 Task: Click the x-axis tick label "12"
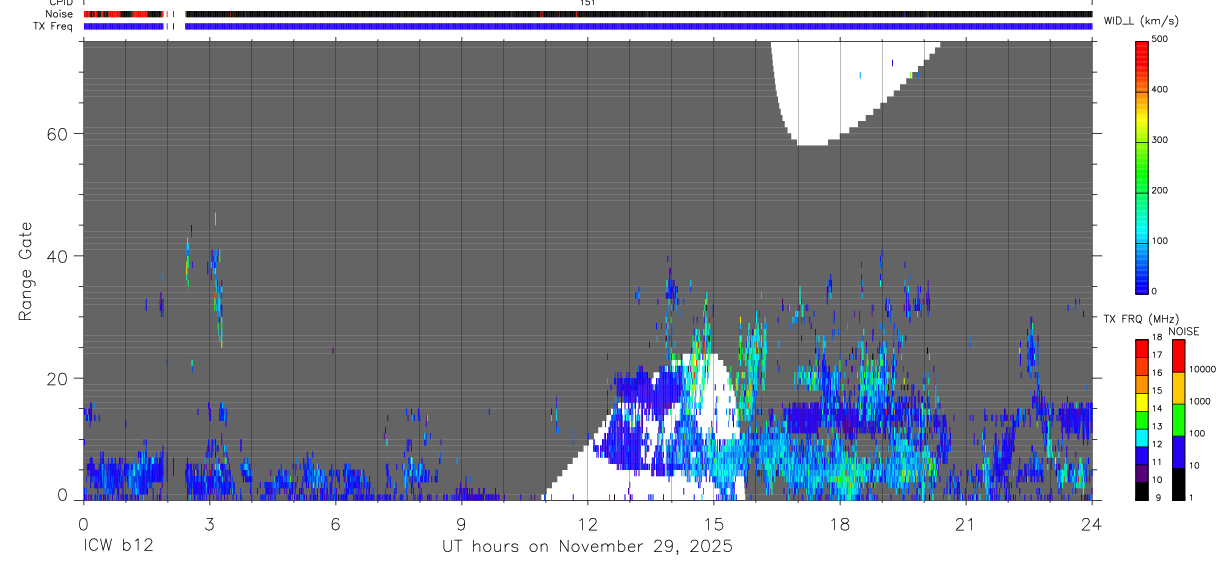[x=587, y=523]
